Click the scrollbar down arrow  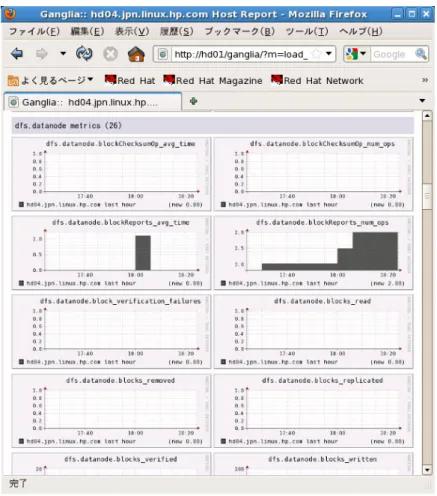pyautogui.click(x=427, y=470)
